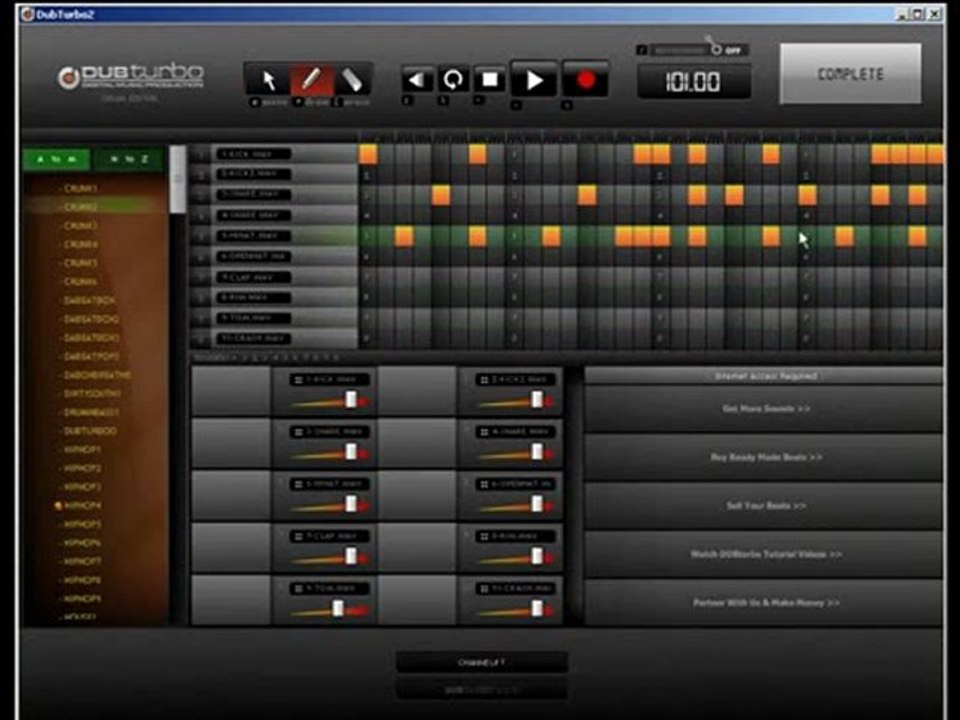Viewport: 960px width, 720px height.
Task: Toggle the loop playback button
Action: pos(452,80)
